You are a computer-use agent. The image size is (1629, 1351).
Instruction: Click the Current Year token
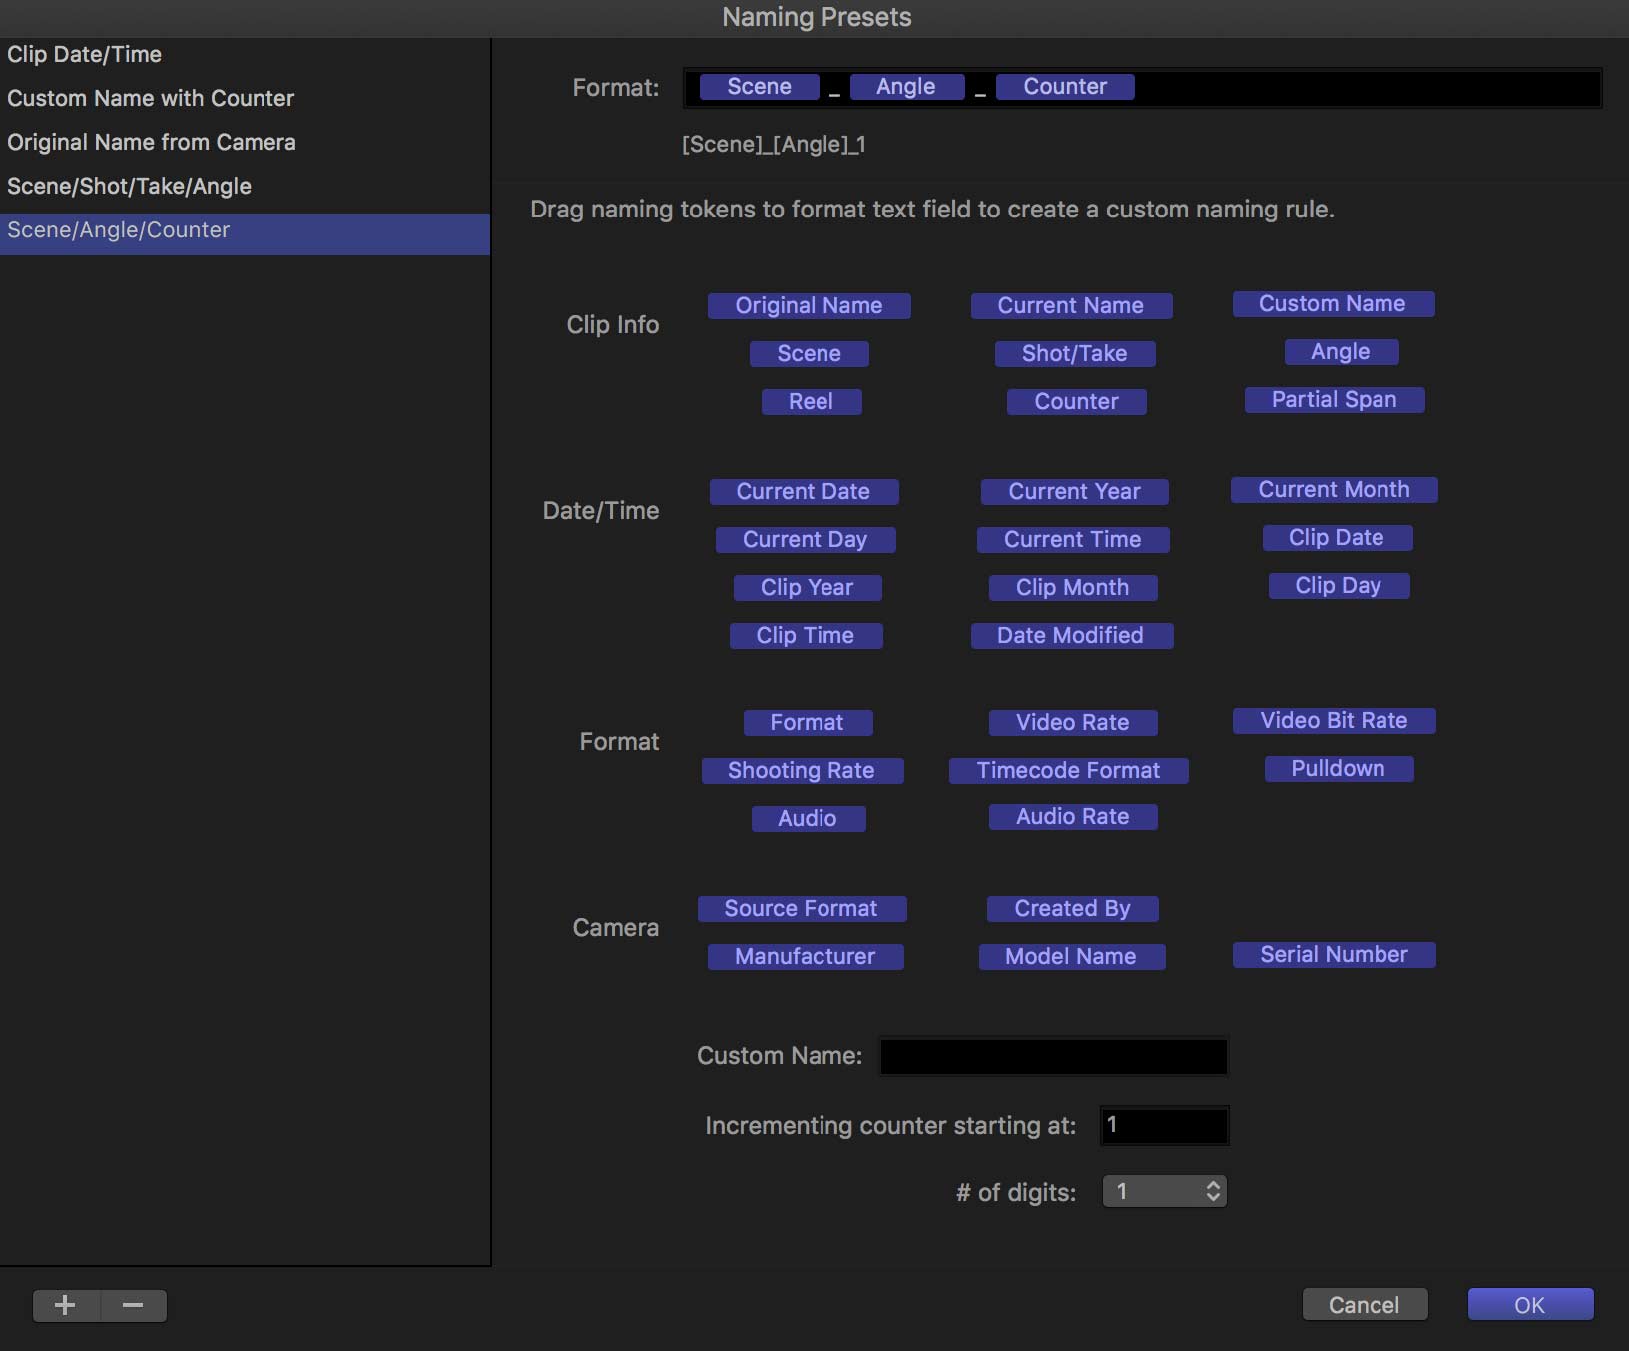click(x=1075, y=492)
